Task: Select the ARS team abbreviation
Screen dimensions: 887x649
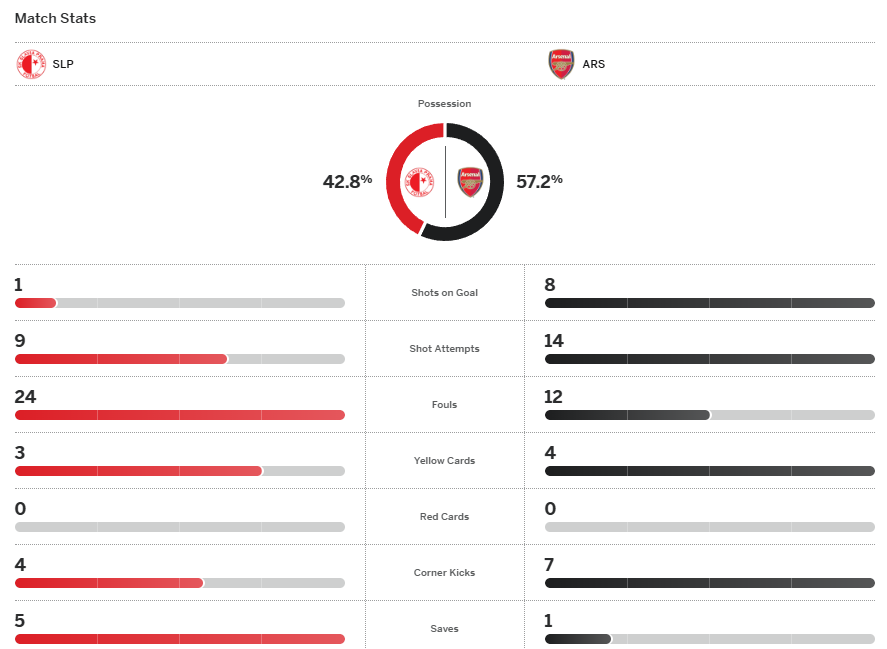Action: (x=594, y=65)
